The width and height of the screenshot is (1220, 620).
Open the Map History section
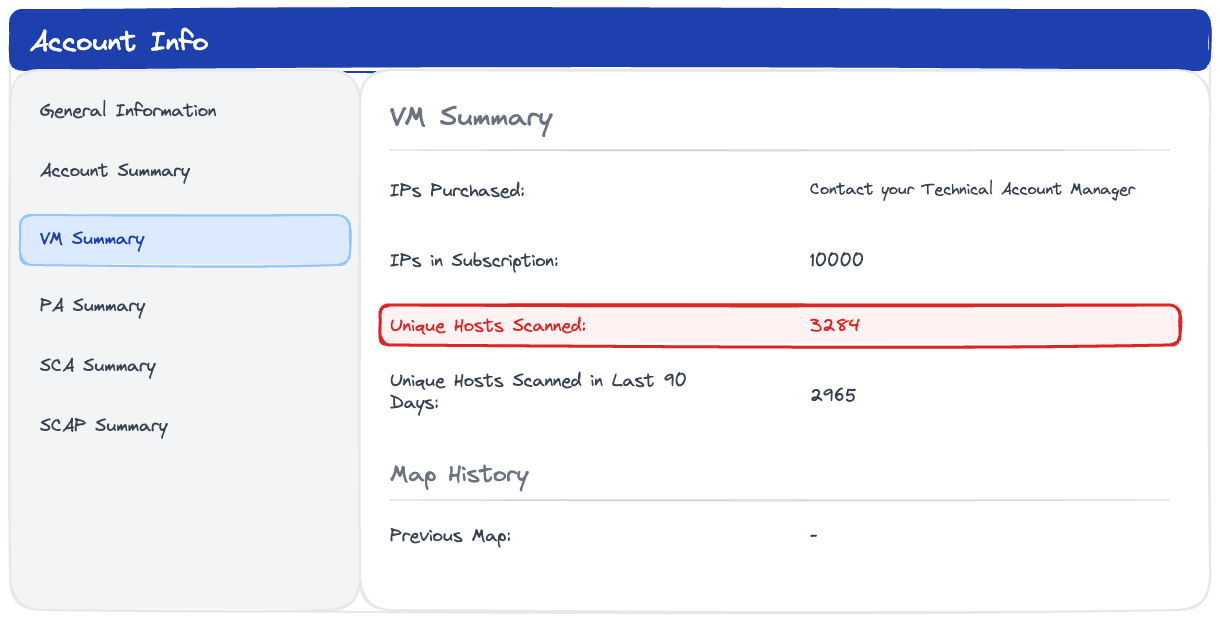[459, 474]
